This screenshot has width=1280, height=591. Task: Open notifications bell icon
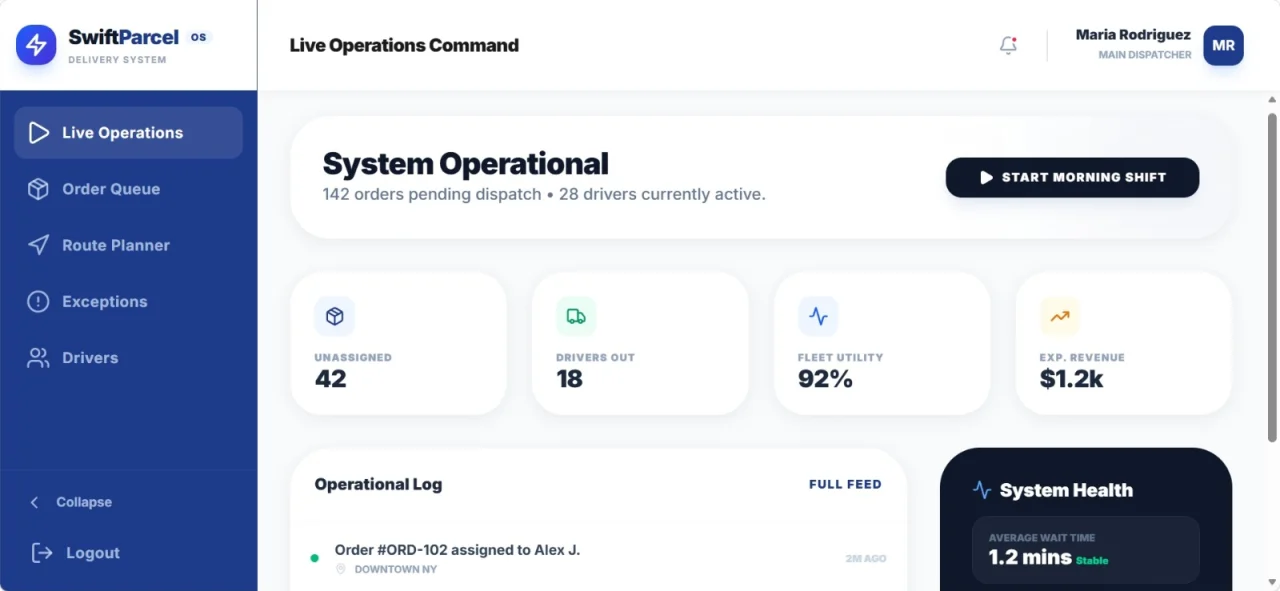tap(1008, 45)
